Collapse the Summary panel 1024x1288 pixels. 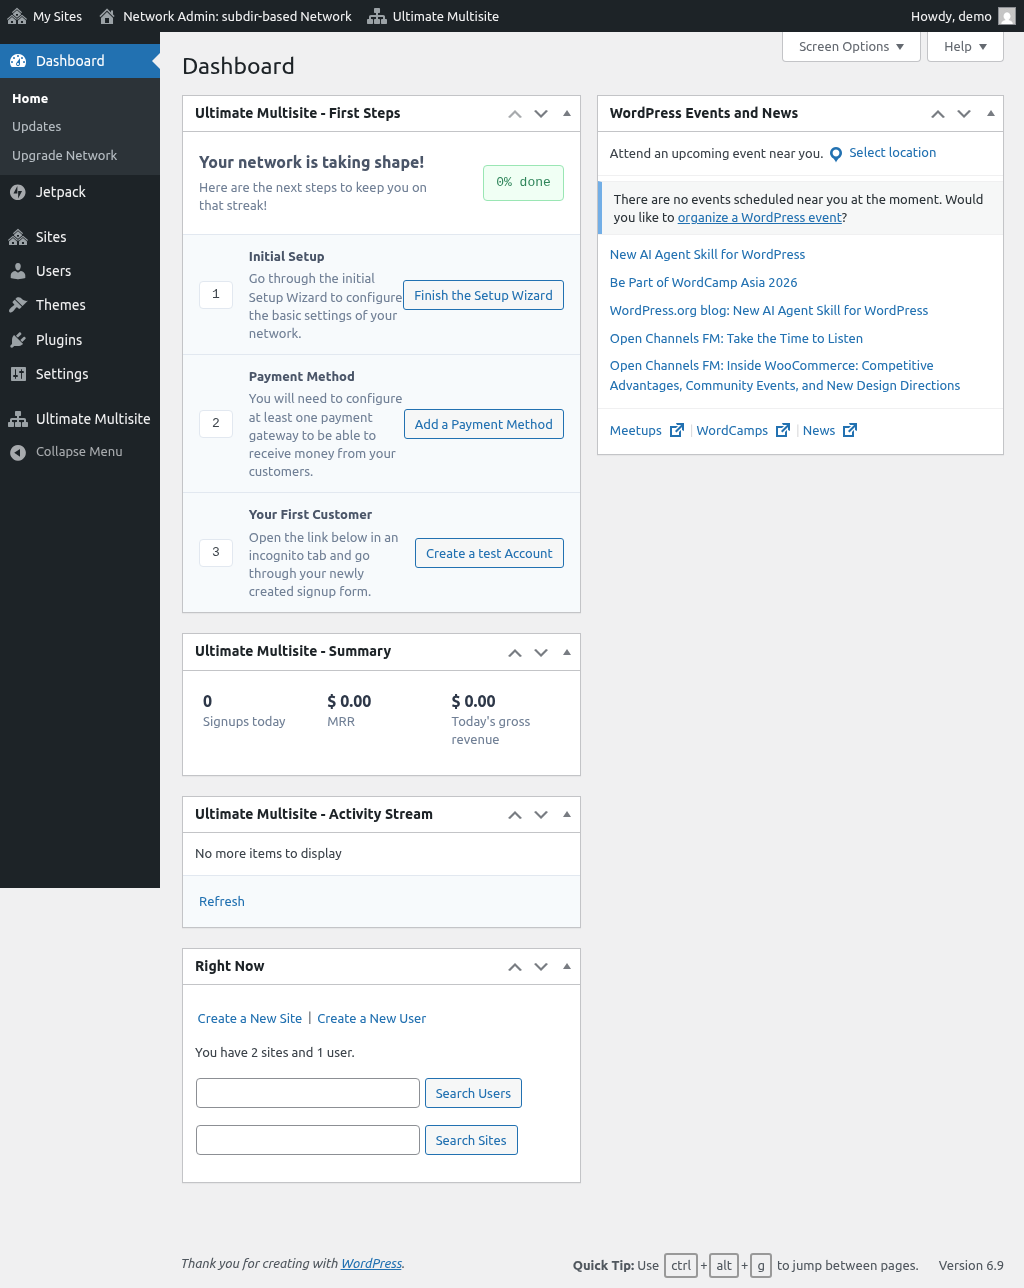(x=567, y=652)
